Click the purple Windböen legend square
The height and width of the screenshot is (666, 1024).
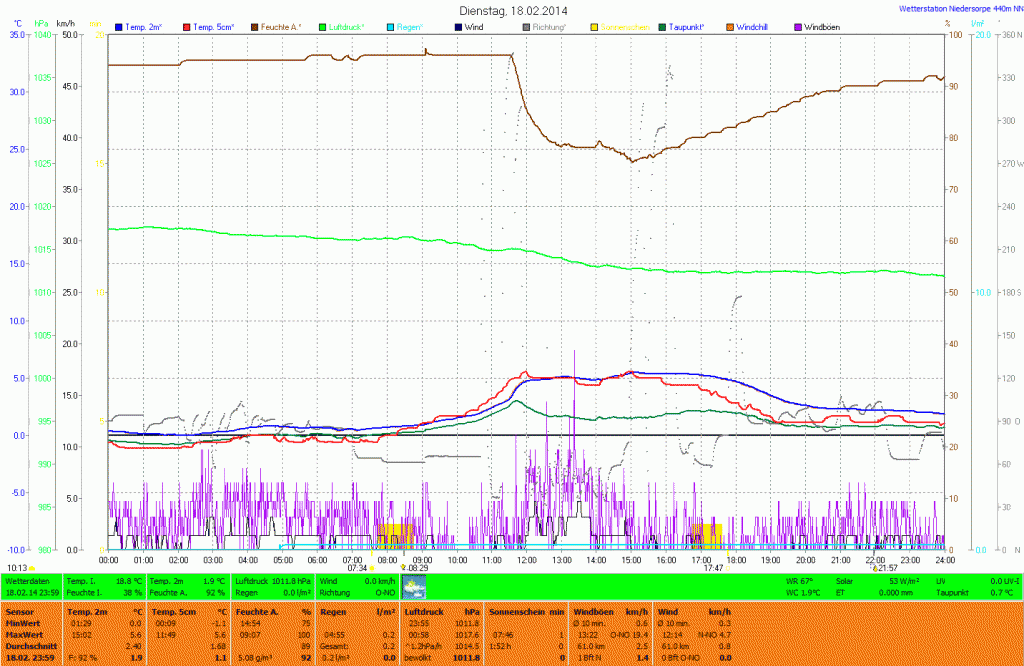[x=797, y=26]
